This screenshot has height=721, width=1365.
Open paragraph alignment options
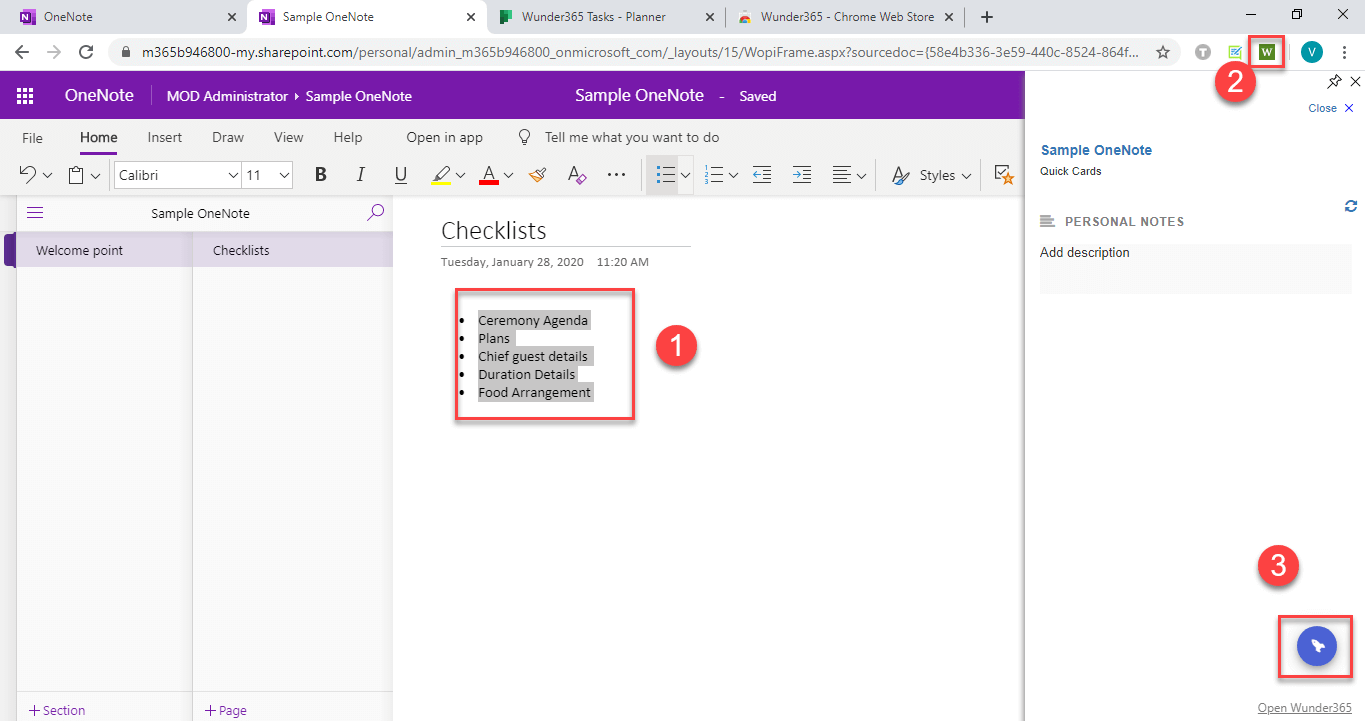(850, 175)
